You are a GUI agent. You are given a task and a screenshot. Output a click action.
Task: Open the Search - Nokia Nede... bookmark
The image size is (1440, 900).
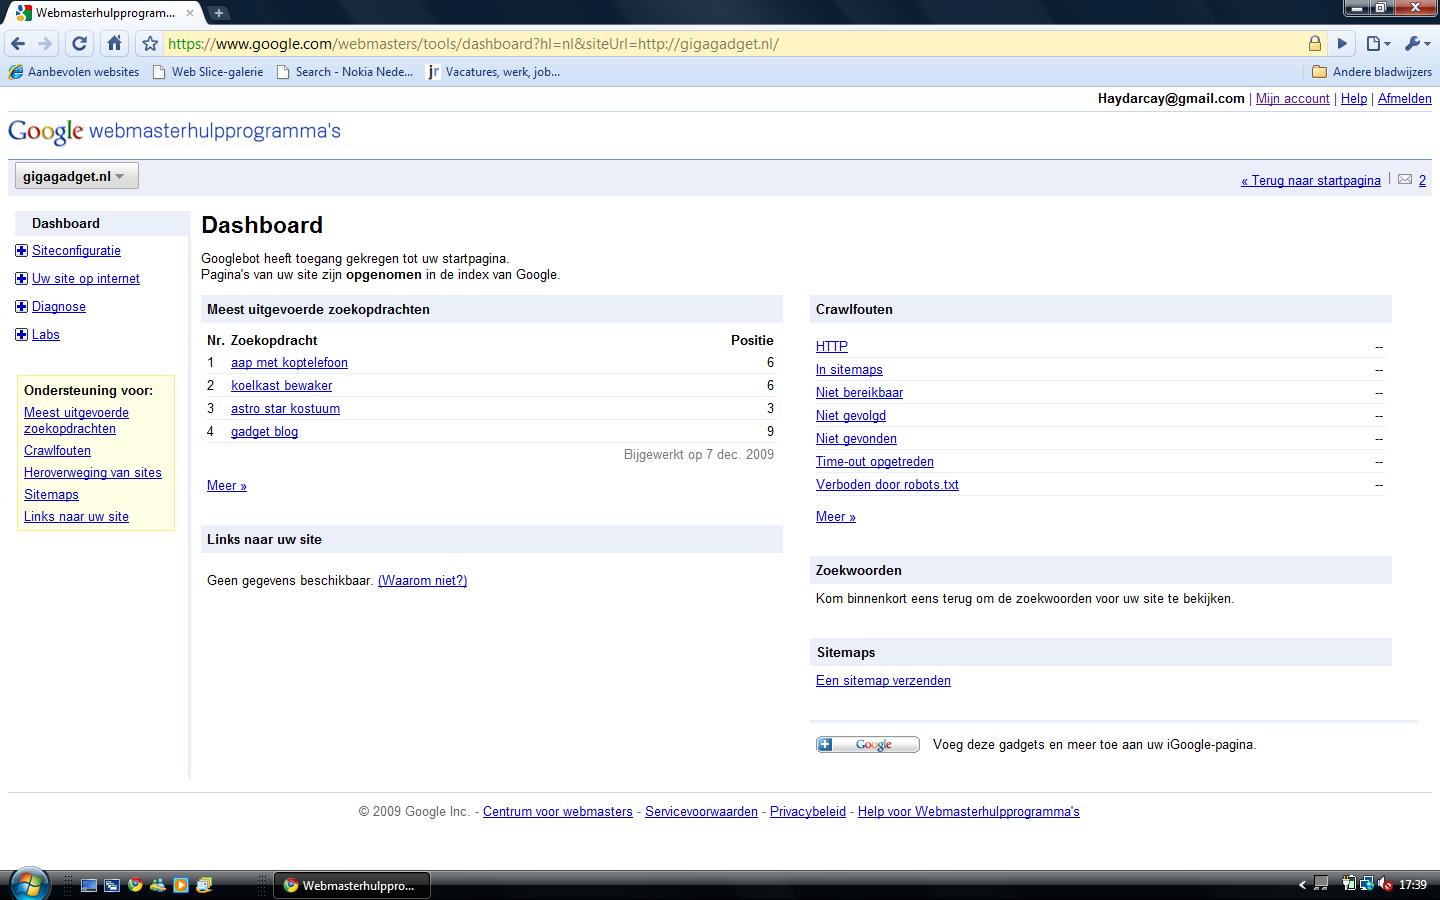[345, 72]
